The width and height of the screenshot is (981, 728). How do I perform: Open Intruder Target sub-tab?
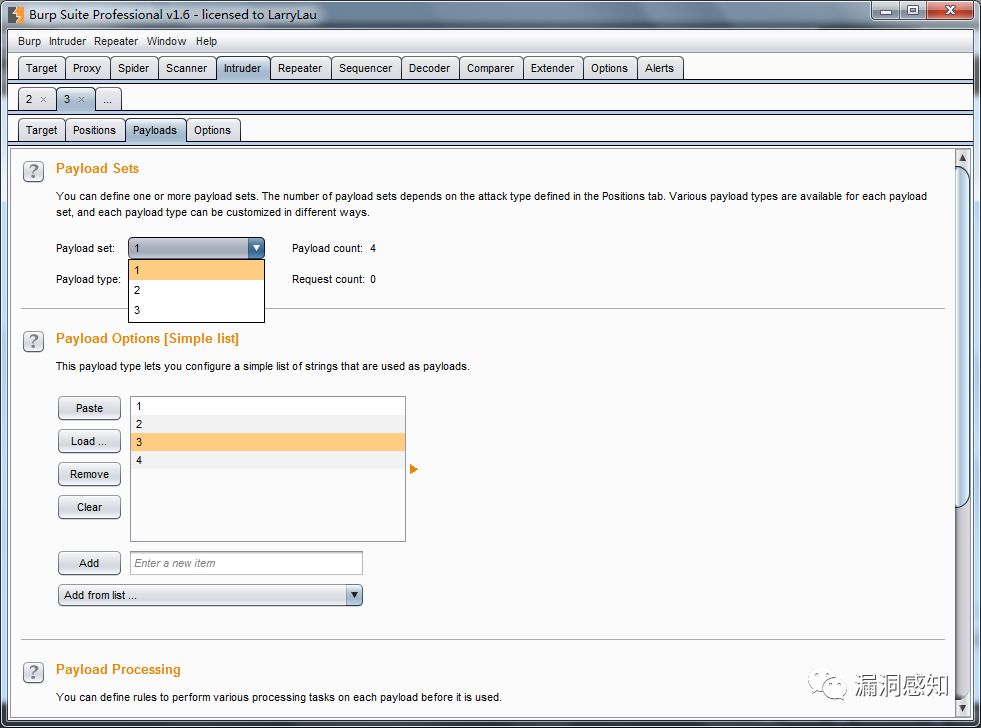click(41, 130)
